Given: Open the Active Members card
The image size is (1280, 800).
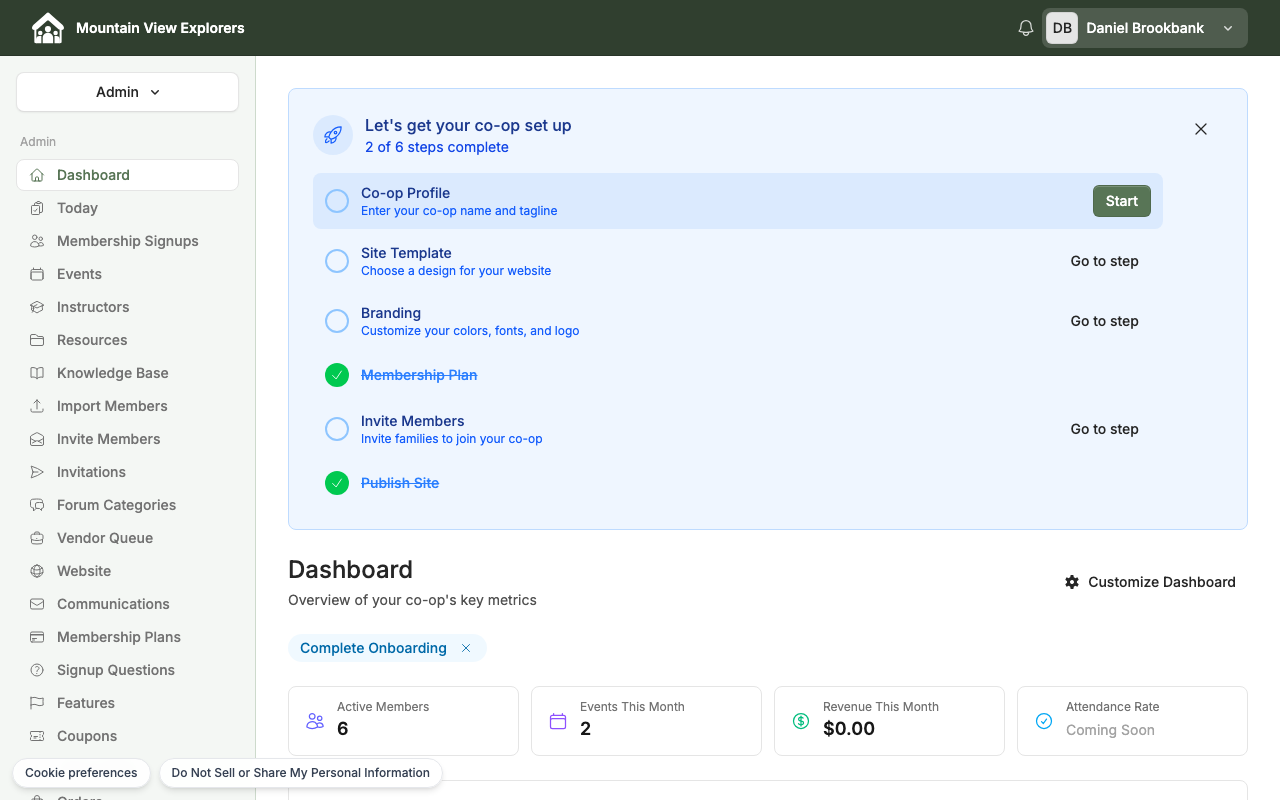Looking at the screenshot, I should [x=403, y=721].
